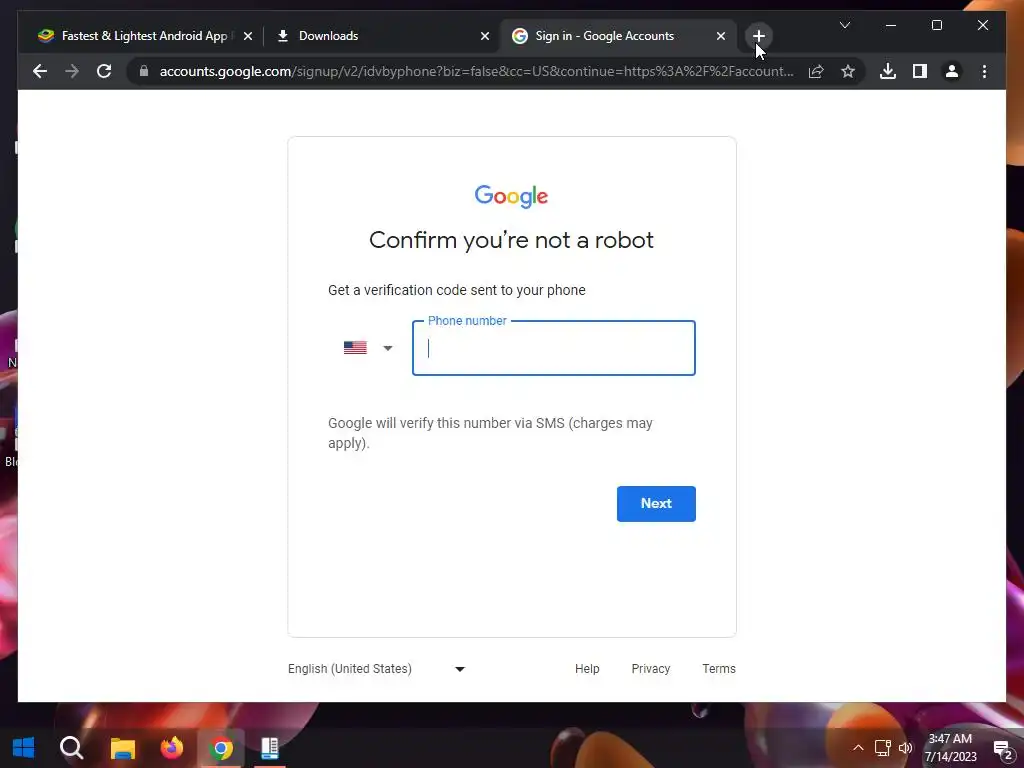Screen dimensions: 1024x768
Task: Click the Google logo
Action: point(511,196)
